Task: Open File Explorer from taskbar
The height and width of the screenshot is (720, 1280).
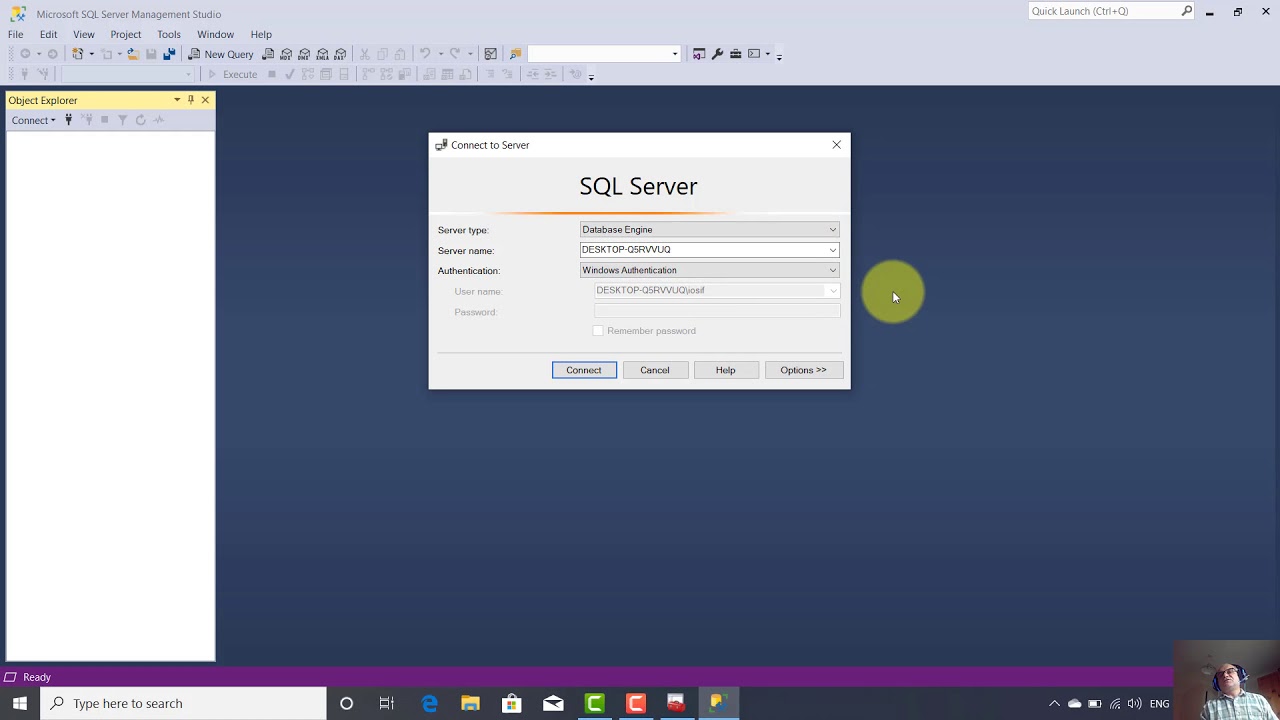Action: pos(470,703)
